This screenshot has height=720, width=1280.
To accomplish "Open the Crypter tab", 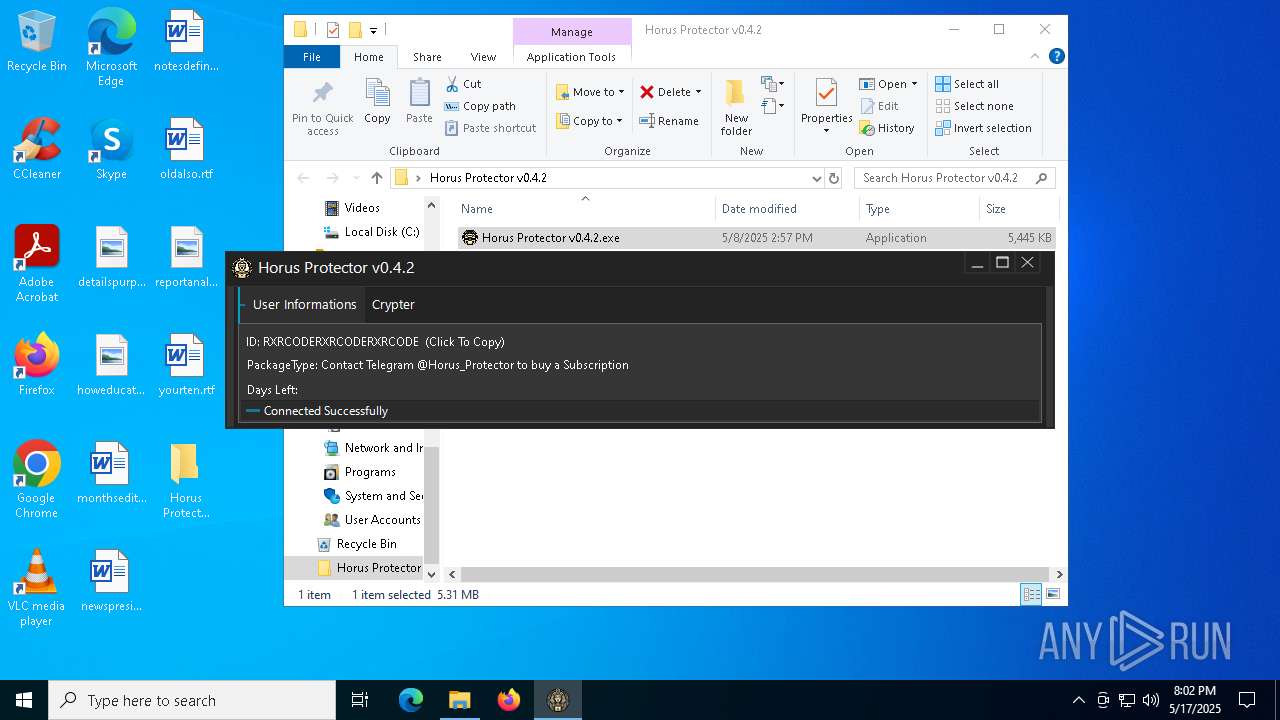I will click(393, 305).
